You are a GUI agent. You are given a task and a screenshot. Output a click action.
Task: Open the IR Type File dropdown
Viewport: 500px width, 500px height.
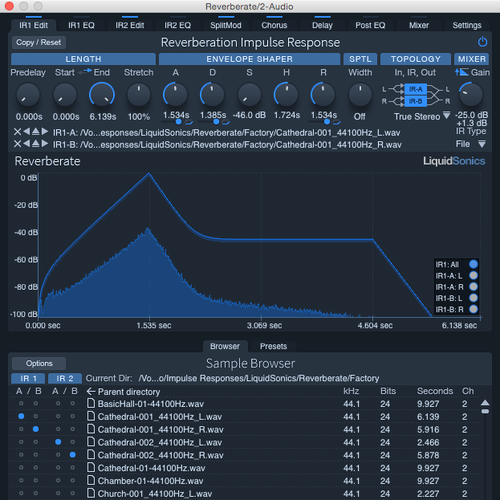pyautogui.click(x=482, y=144)
